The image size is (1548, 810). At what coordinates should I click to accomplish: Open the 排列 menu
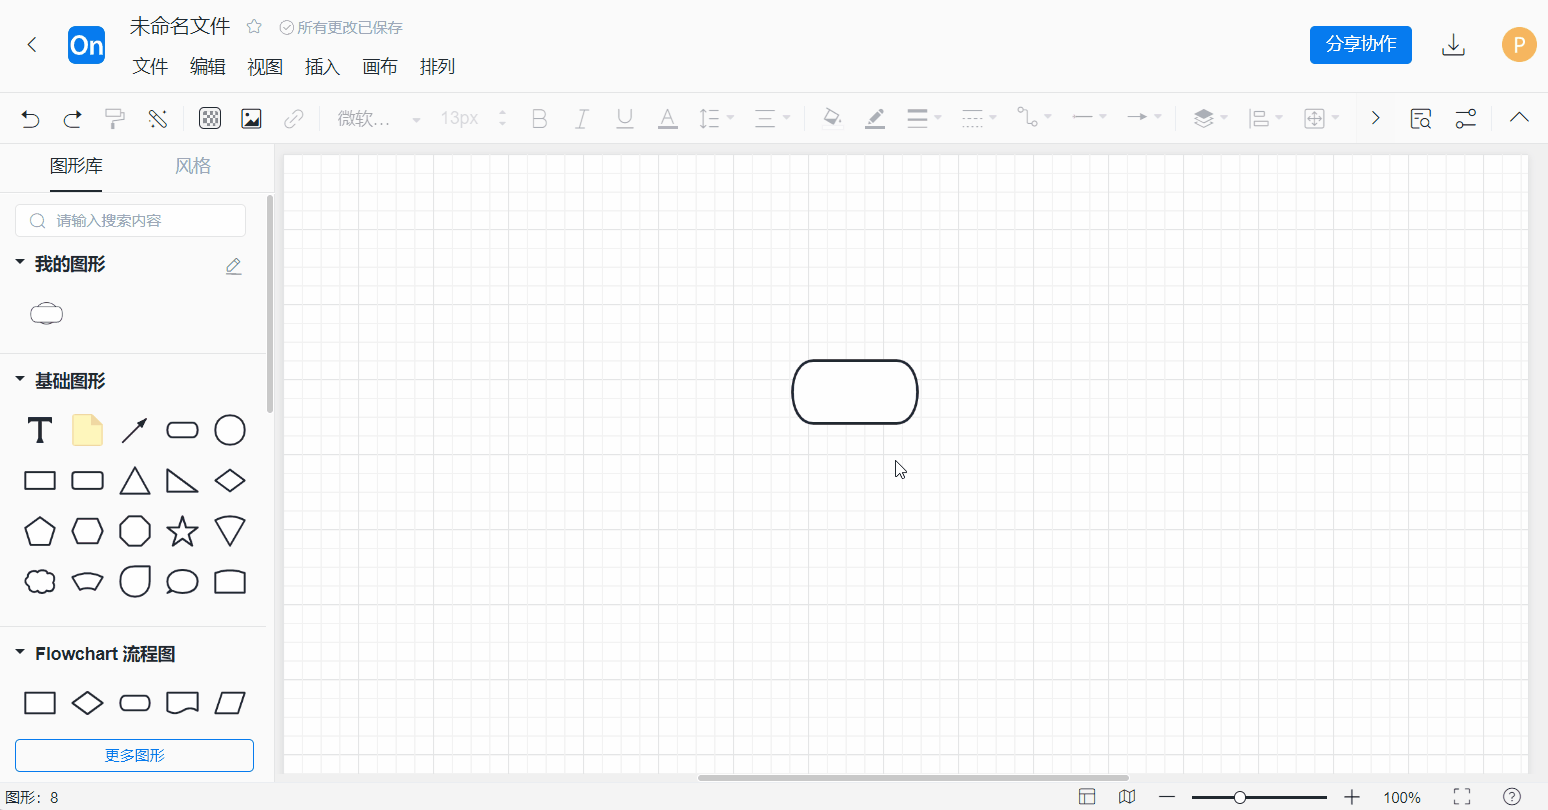[x=437, y=66]
